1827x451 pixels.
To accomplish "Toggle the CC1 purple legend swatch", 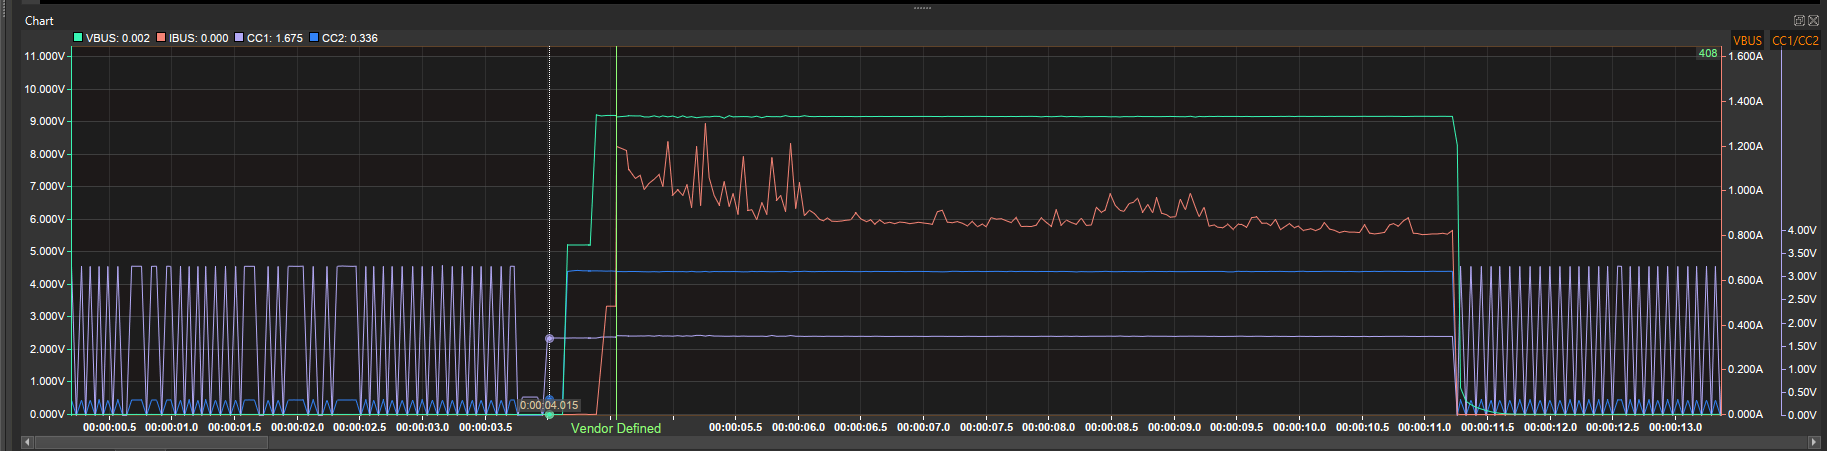I will 239,38.
